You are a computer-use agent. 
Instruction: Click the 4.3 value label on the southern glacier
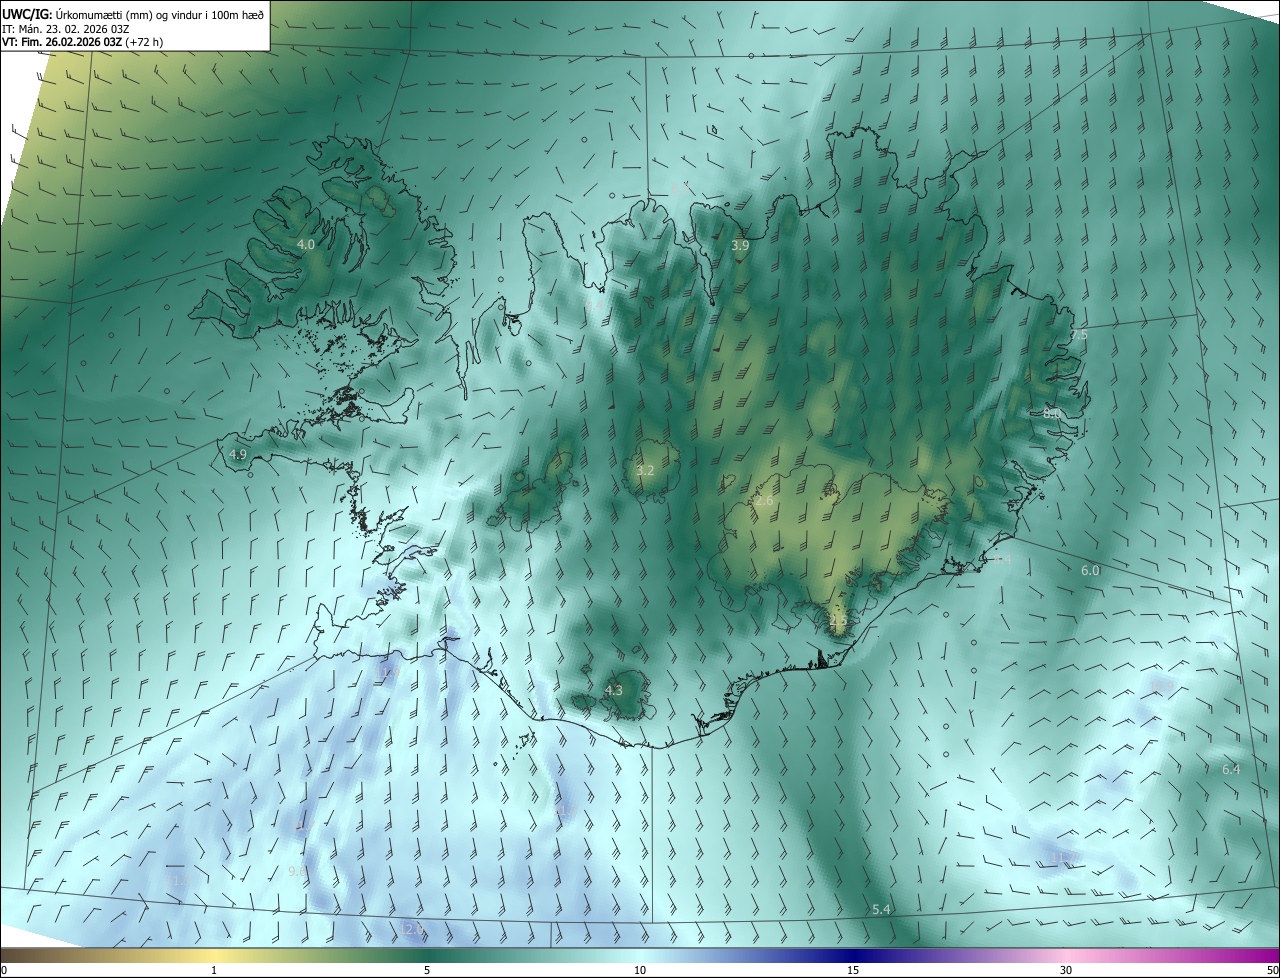point(614,690)
